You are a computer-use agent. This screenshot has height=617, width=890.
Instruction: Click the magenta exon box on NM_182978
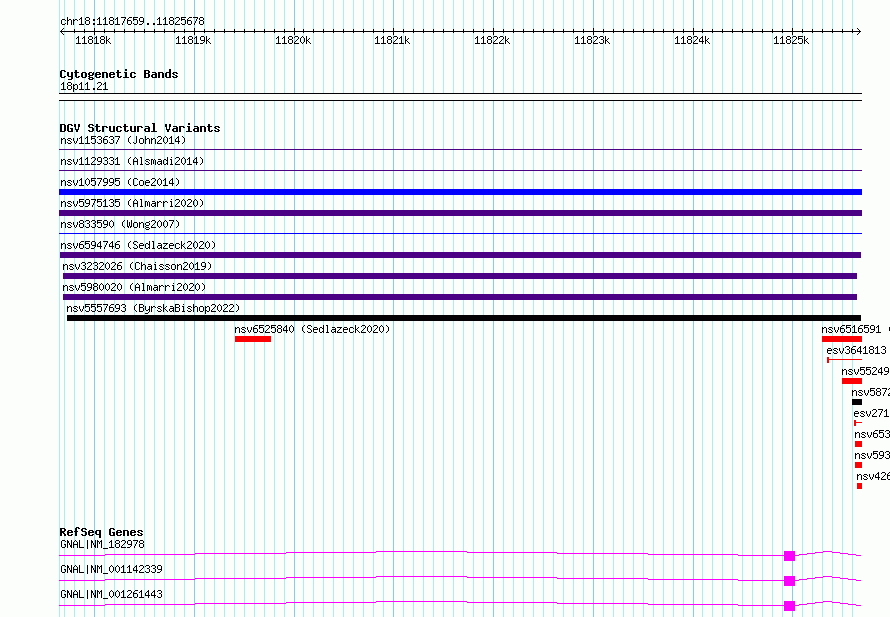pyautogui.click(x=790, y=556)
